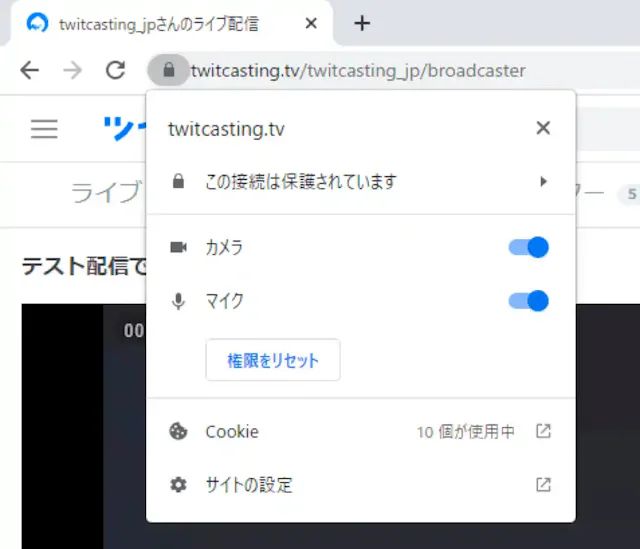
Task: Toggle the マイク permission switch
Action: tap(528, 301)
